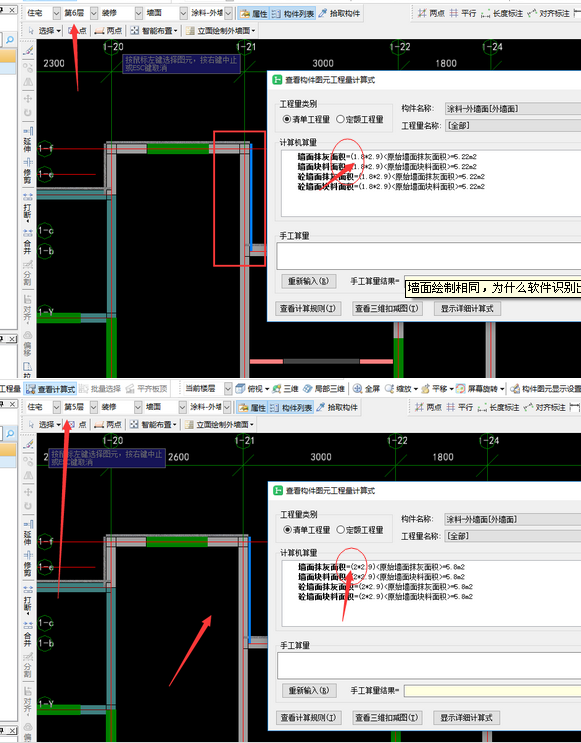
Task: Click 重新输入(R) in the 5.8m2 dialog
Action: pos(309,690)
